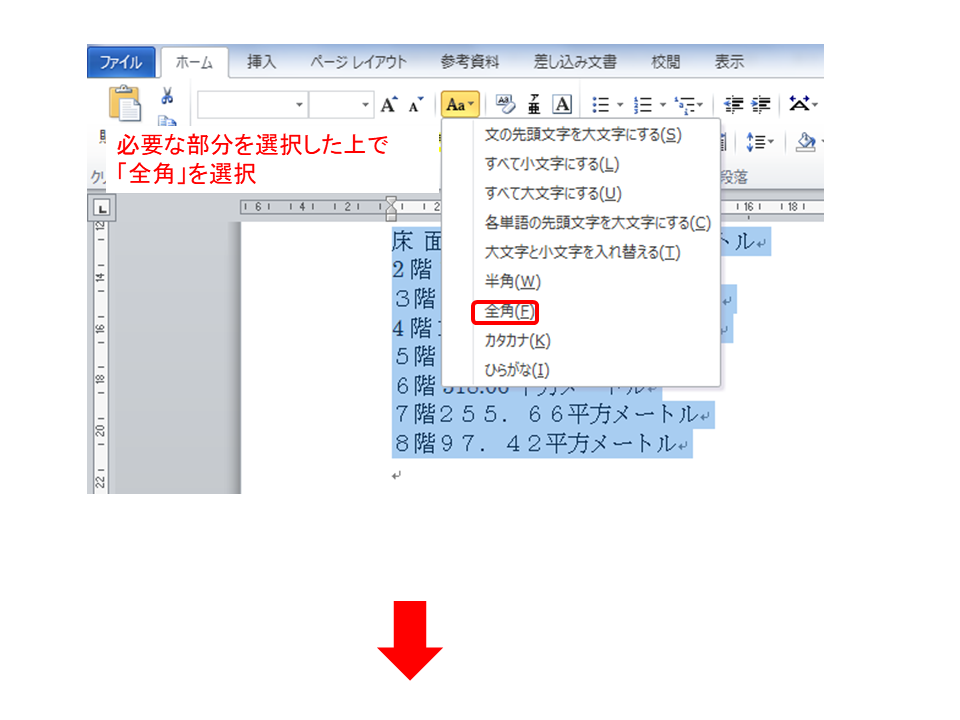
Task: Open the shading paint bucket color
Action: pyautogui.click(x=804, y=142)
